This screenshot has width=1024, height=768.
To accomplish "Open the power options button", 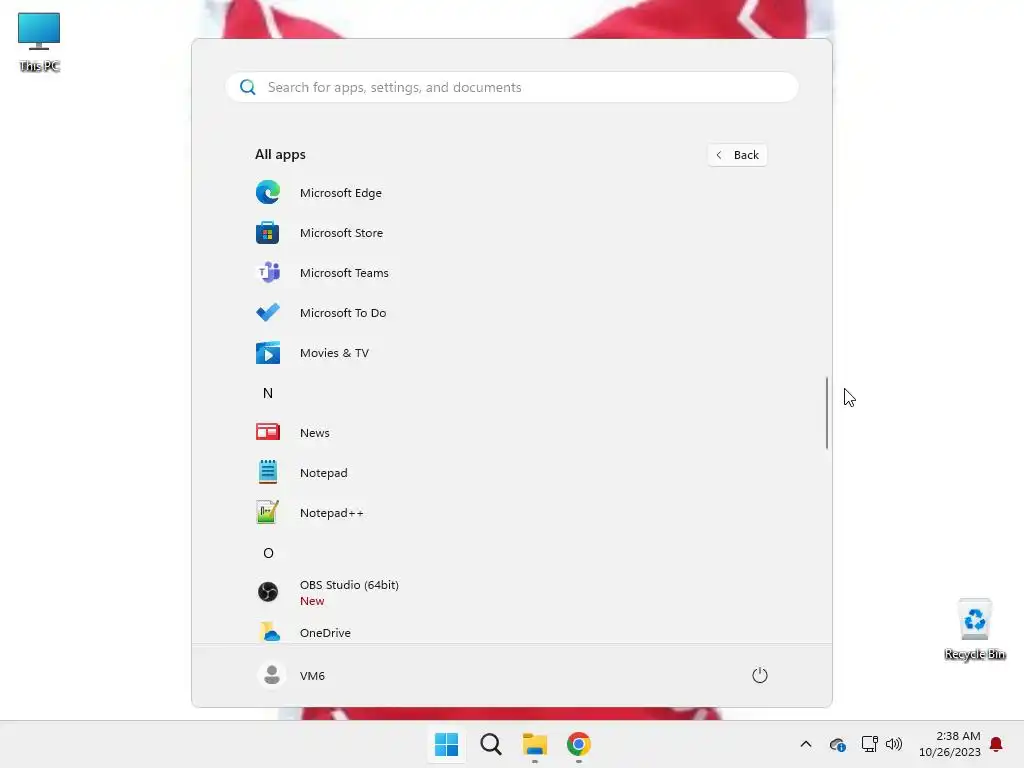I will [760, 675].
